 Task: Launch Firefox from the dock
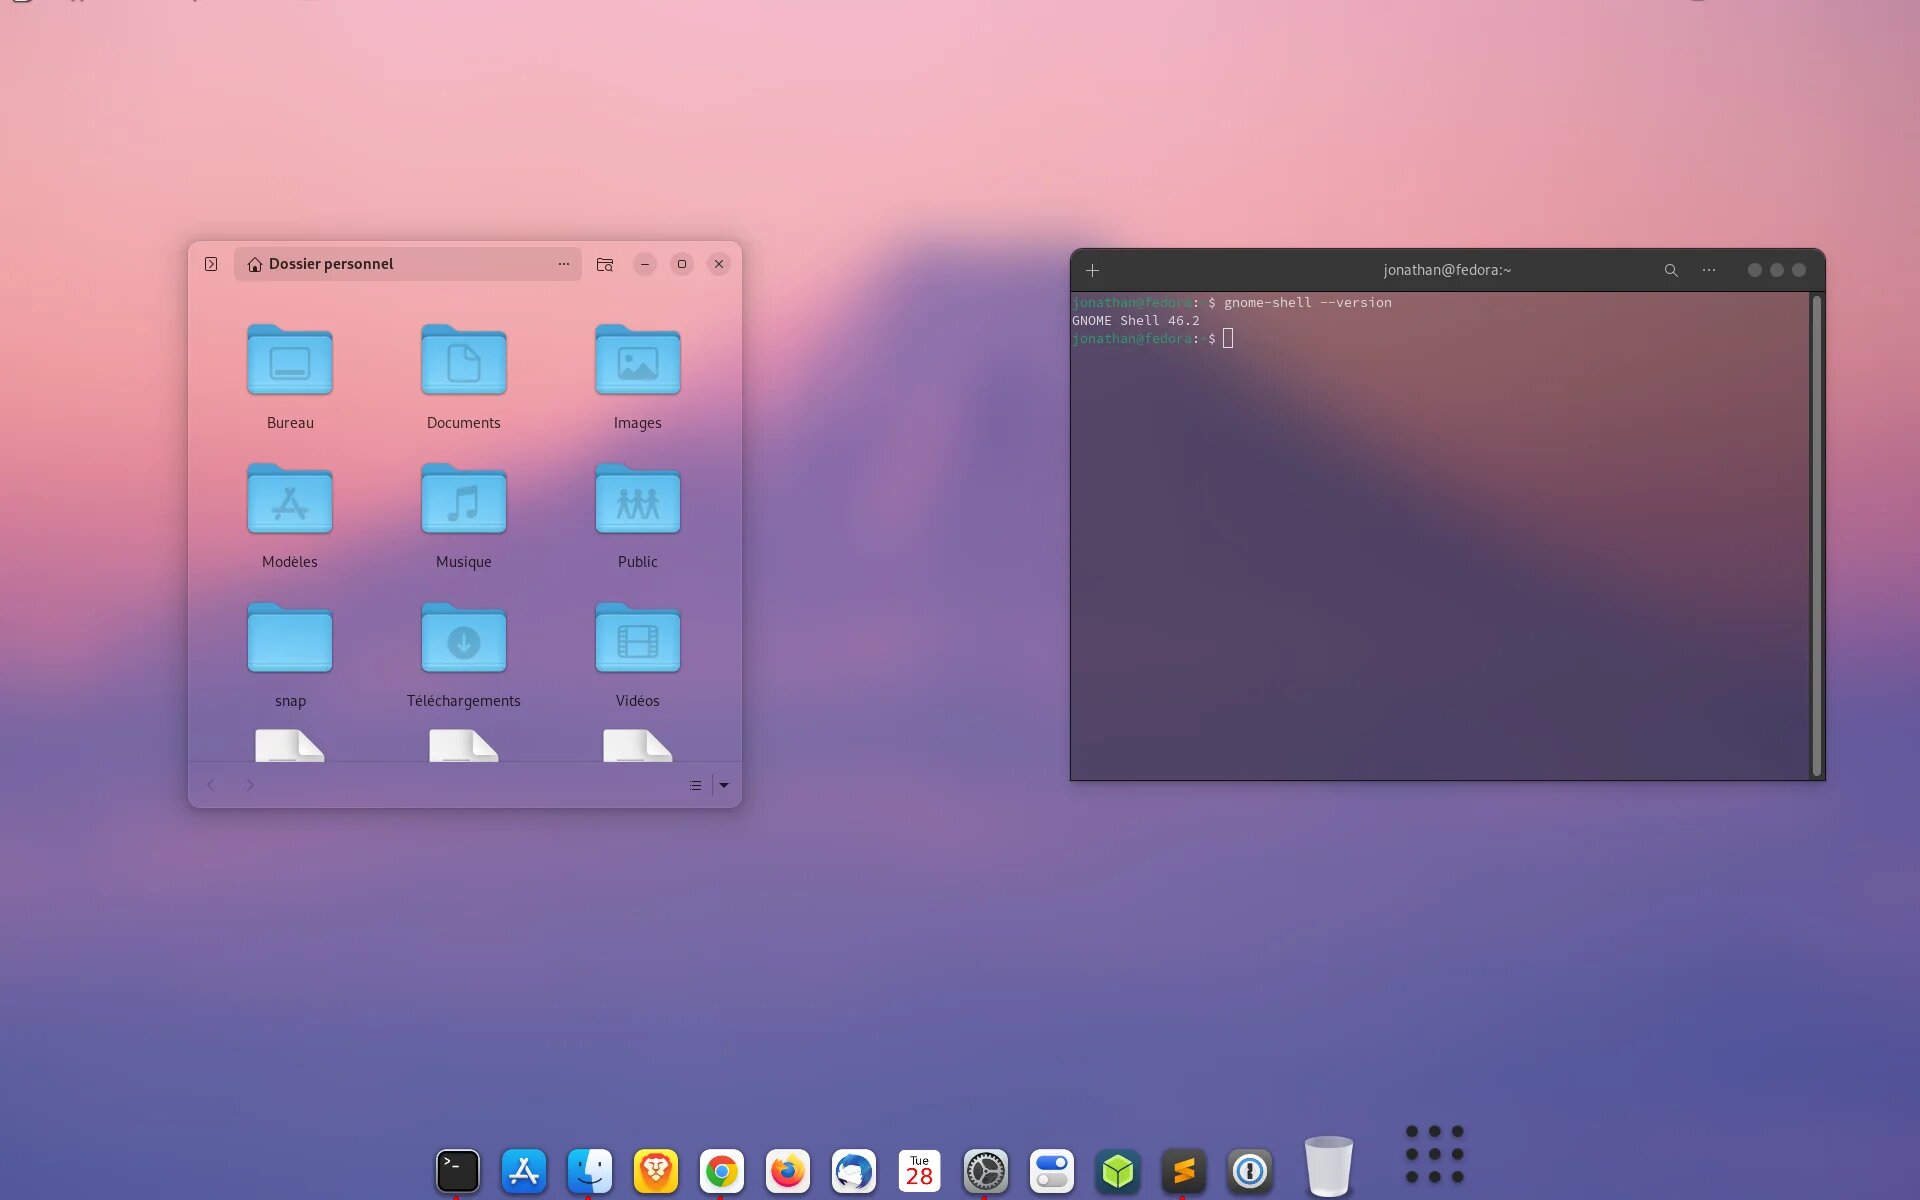(x=787, y=1171)
